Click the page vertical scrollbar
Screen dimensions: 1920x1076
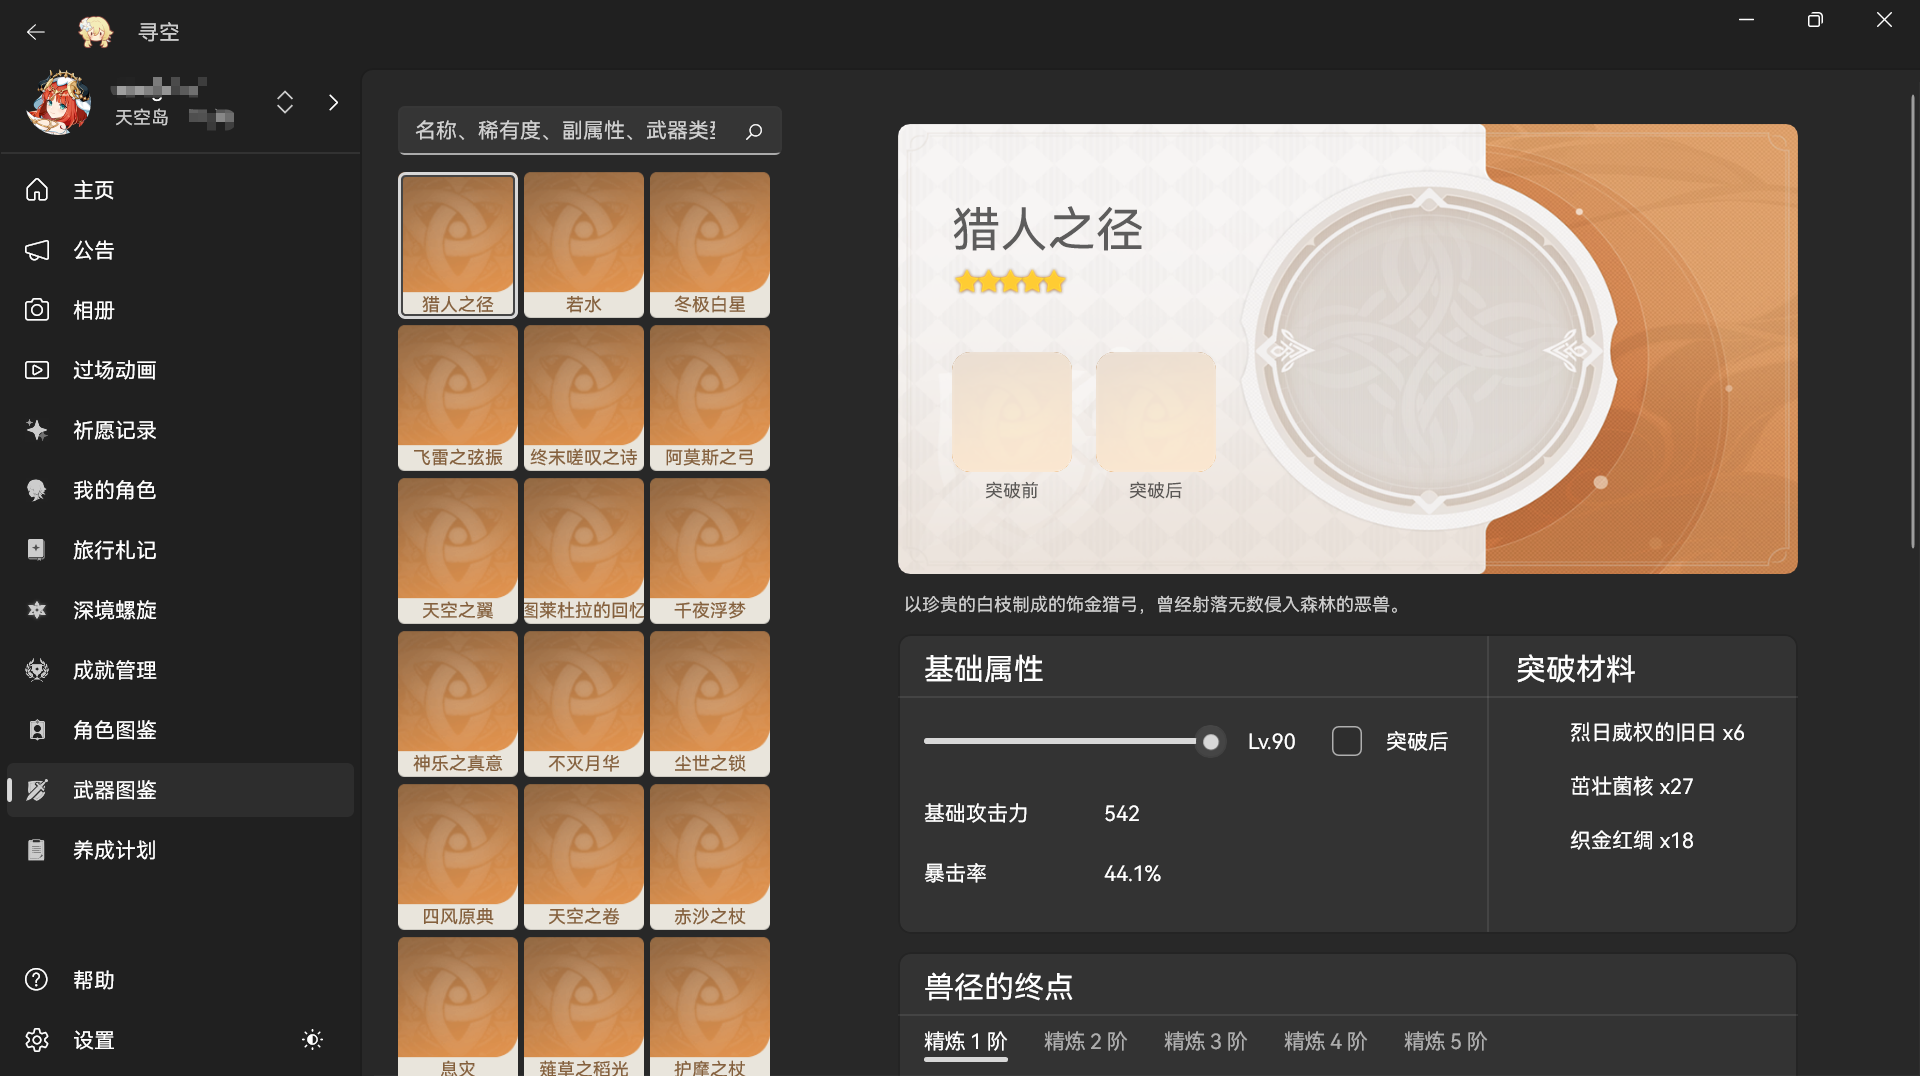(x=1912, y=320)
